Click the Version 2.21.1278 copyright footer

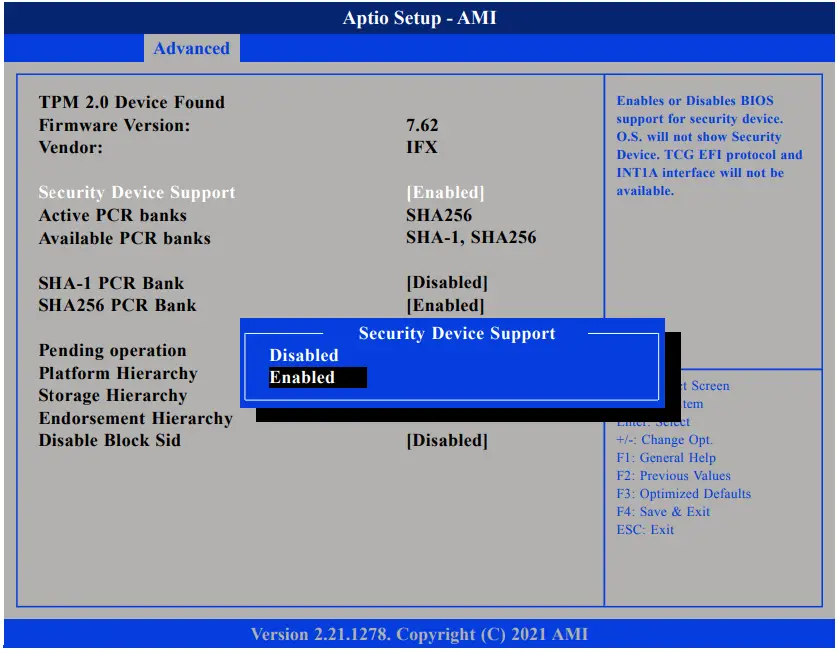[x=420, y=634]
